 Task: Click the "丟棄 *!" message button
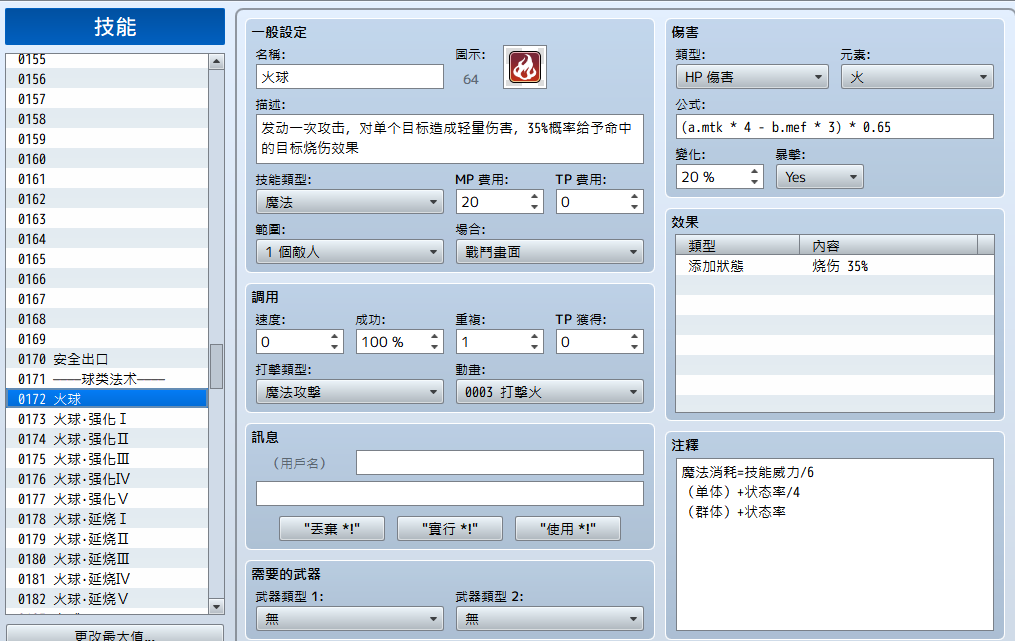coord(332,528)
